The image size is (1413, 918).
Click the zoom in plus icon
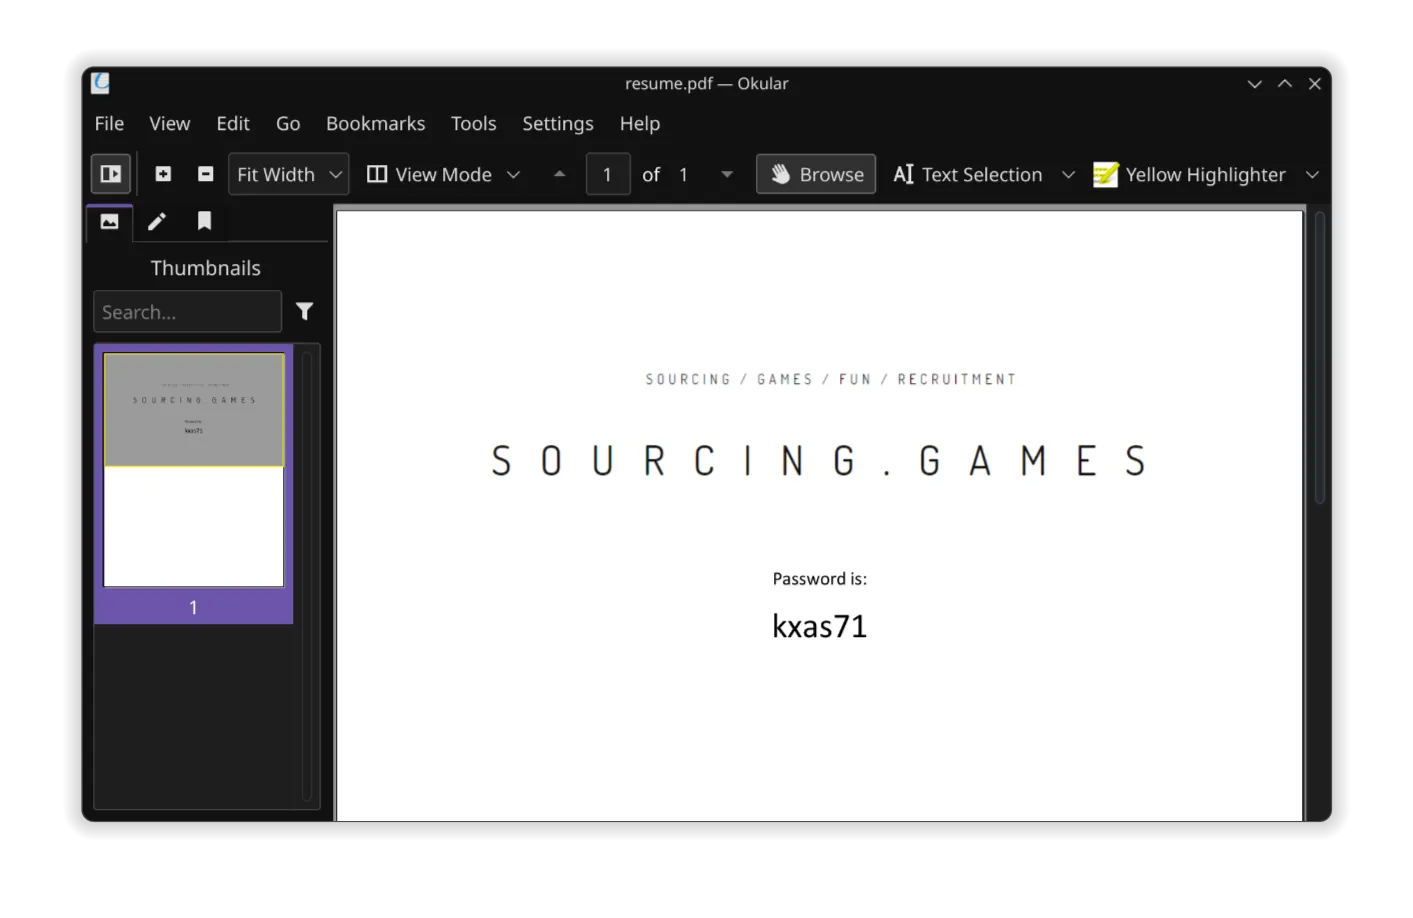click(163, 174)
